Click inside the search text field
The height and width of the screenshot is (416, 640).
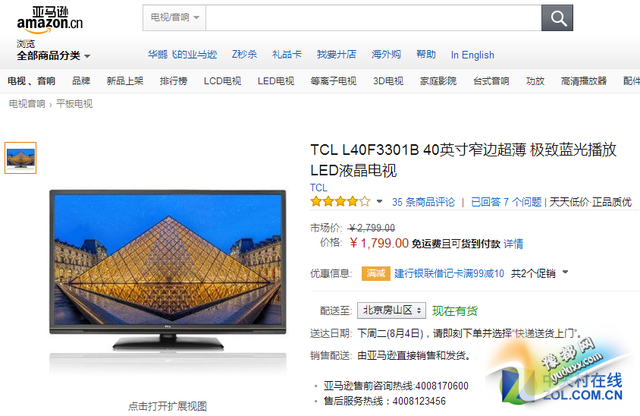373,18
